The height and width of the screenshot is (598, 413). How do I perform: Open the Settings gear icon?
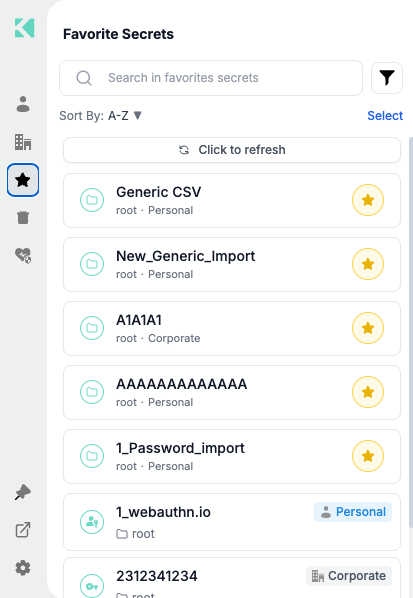pyautogui.click(x=23, y=568)
